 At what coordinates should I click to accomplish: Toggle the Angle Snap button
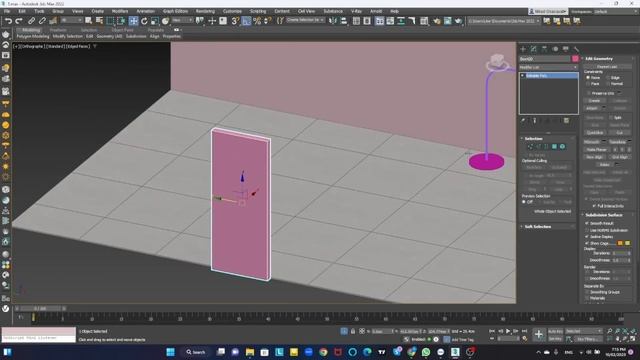click(246, 21)
